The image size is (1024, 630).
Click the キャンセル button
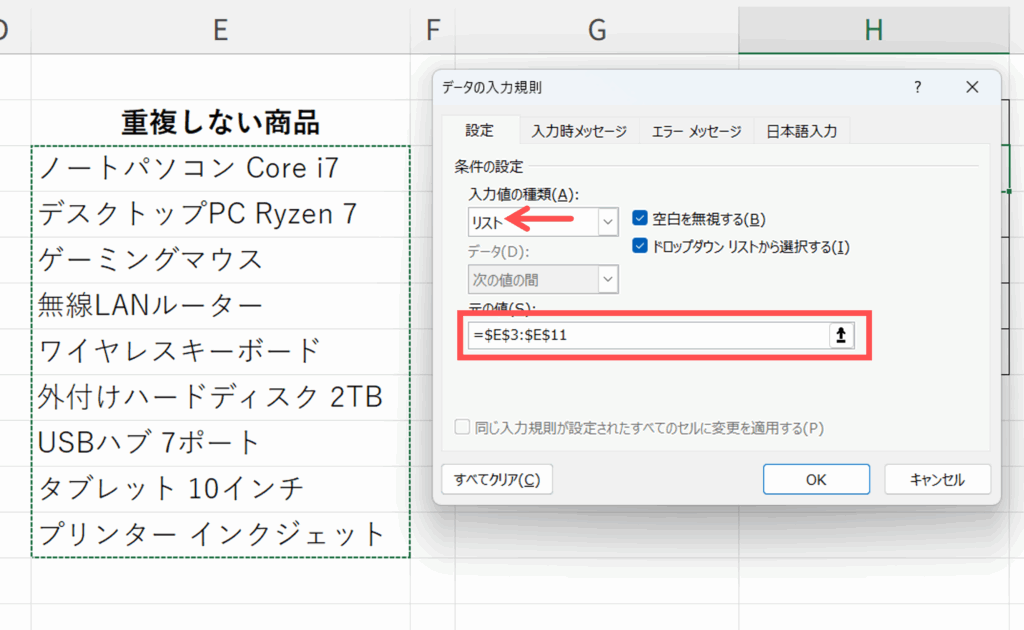click(937, 480)
